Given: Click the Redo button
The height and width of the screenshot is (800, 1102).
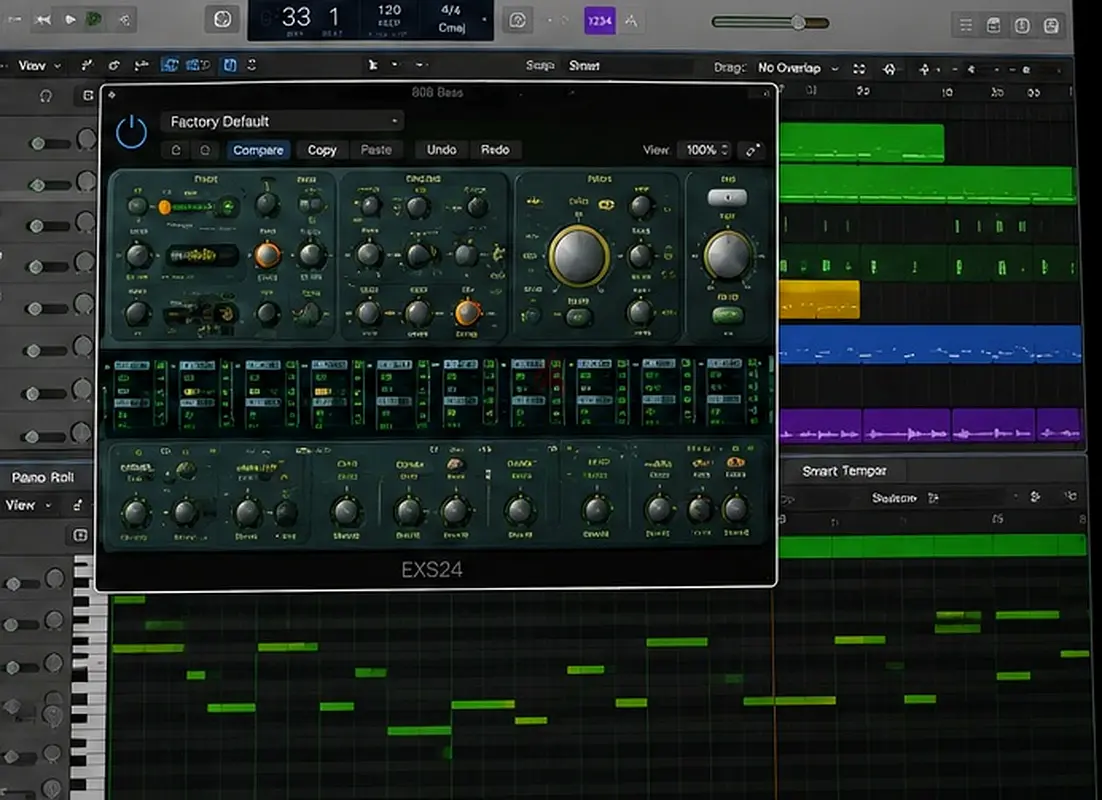Looking at the screenshot, I should (495, 150).
